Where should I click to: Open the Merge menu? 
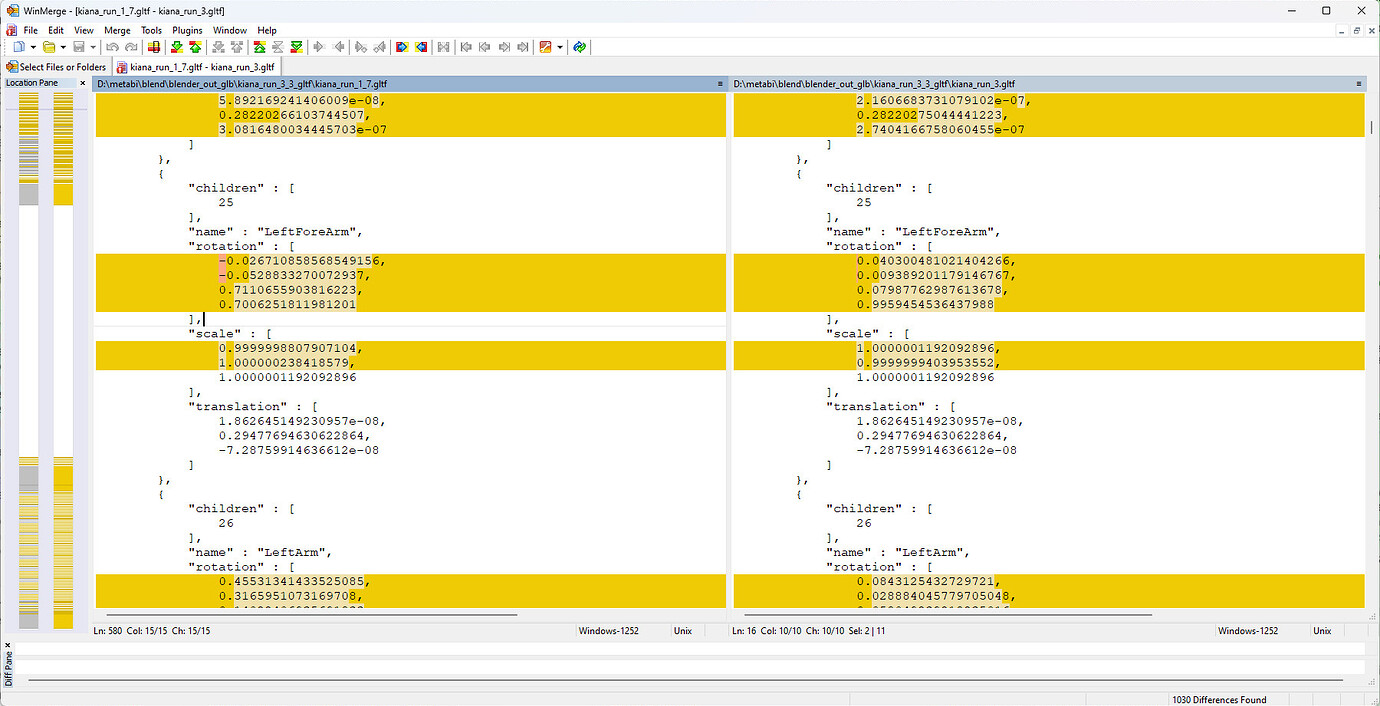pyautogui.click(x=117, y=30)
